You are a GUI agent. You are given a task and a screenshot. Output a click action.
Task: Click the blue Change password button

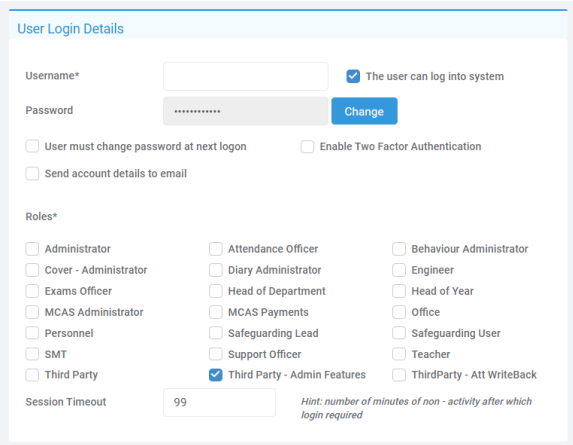[364, 111]
